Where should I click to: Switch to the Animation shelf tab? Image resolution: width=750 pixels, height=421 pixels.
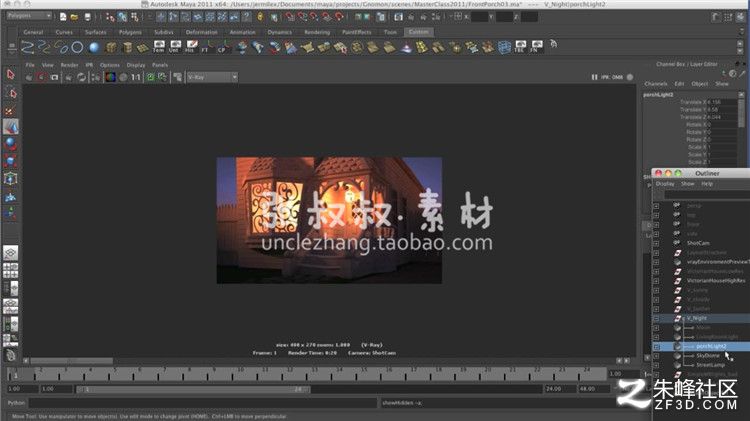(x=243, y=32)
